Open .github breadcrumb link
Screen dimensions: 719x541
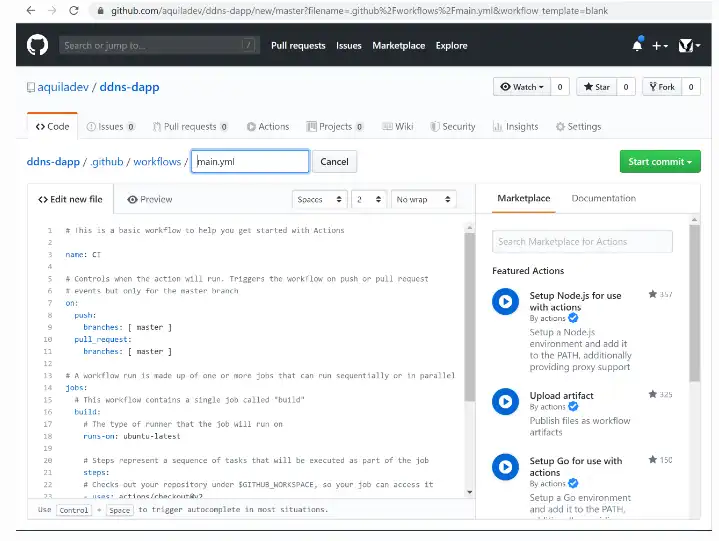point(107,161)
